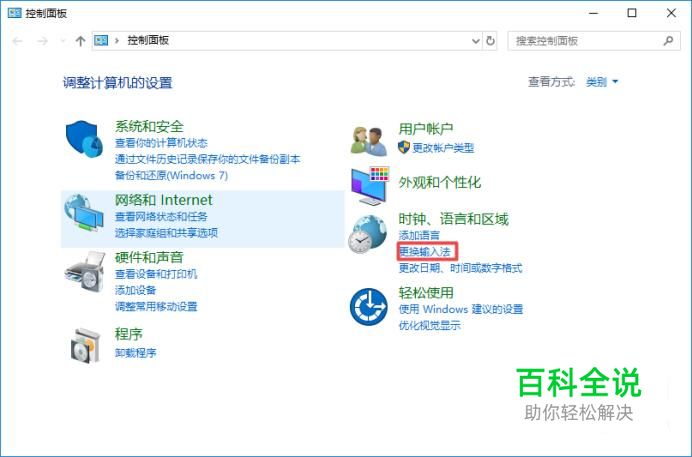Screen dimensions: 692x457
Task: Go up one level with the up arrow
Action: pos(80,41)
